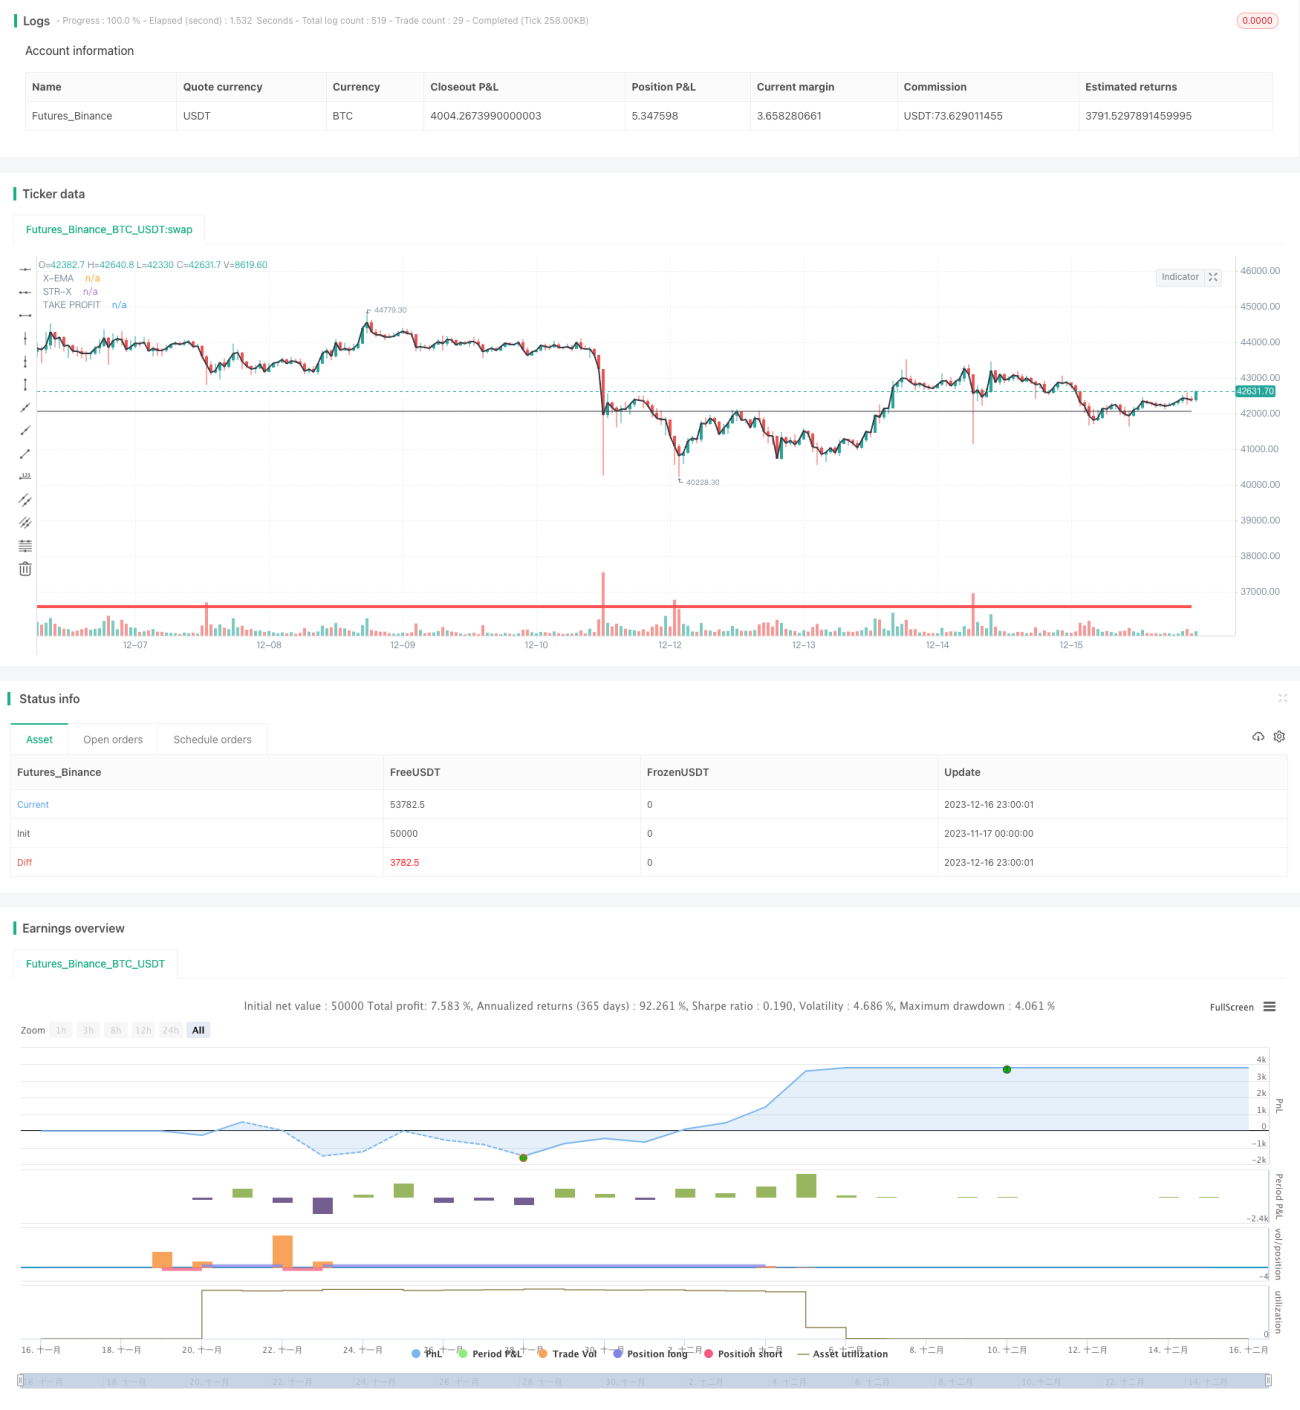This screenshot has height=1410, width=1300.
Task: Select the price line 123 drawing tool
Action: 25,477
